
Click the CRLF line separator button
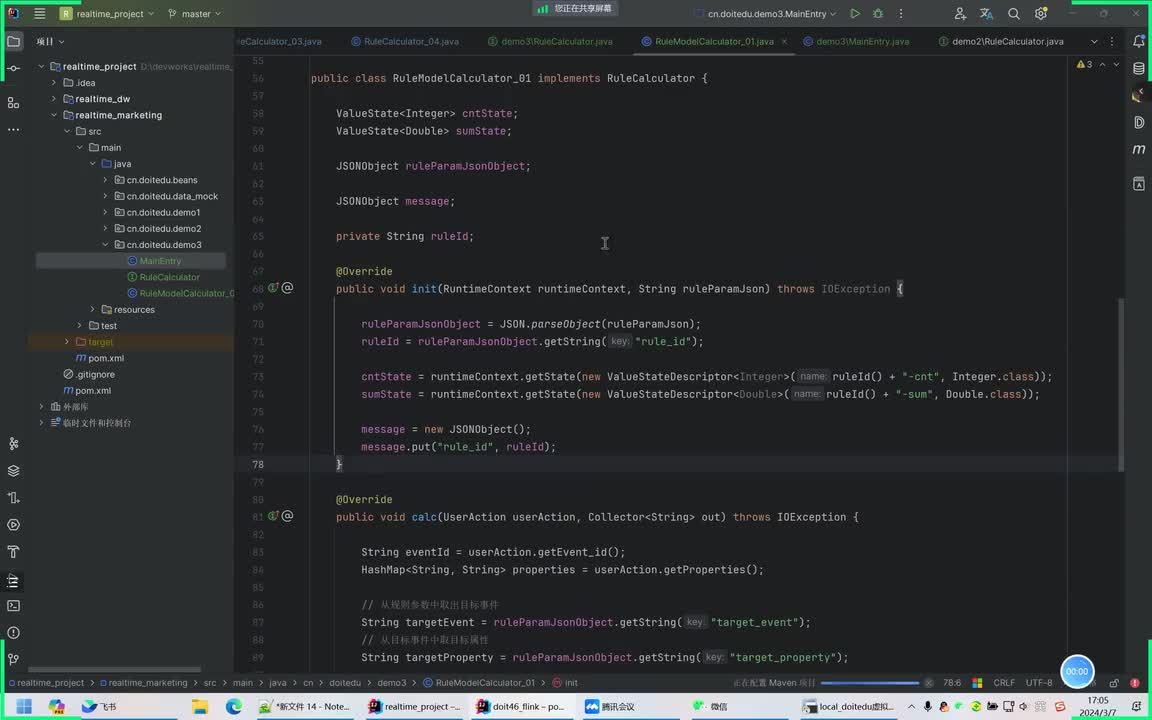1004,683
